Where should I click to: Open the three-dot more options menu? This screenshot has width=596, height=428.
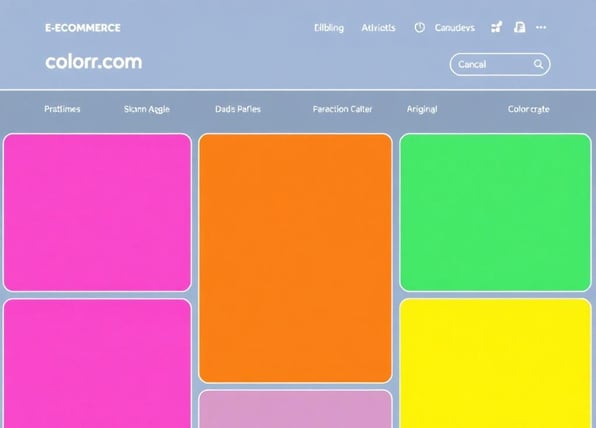[x=541, y=27]
